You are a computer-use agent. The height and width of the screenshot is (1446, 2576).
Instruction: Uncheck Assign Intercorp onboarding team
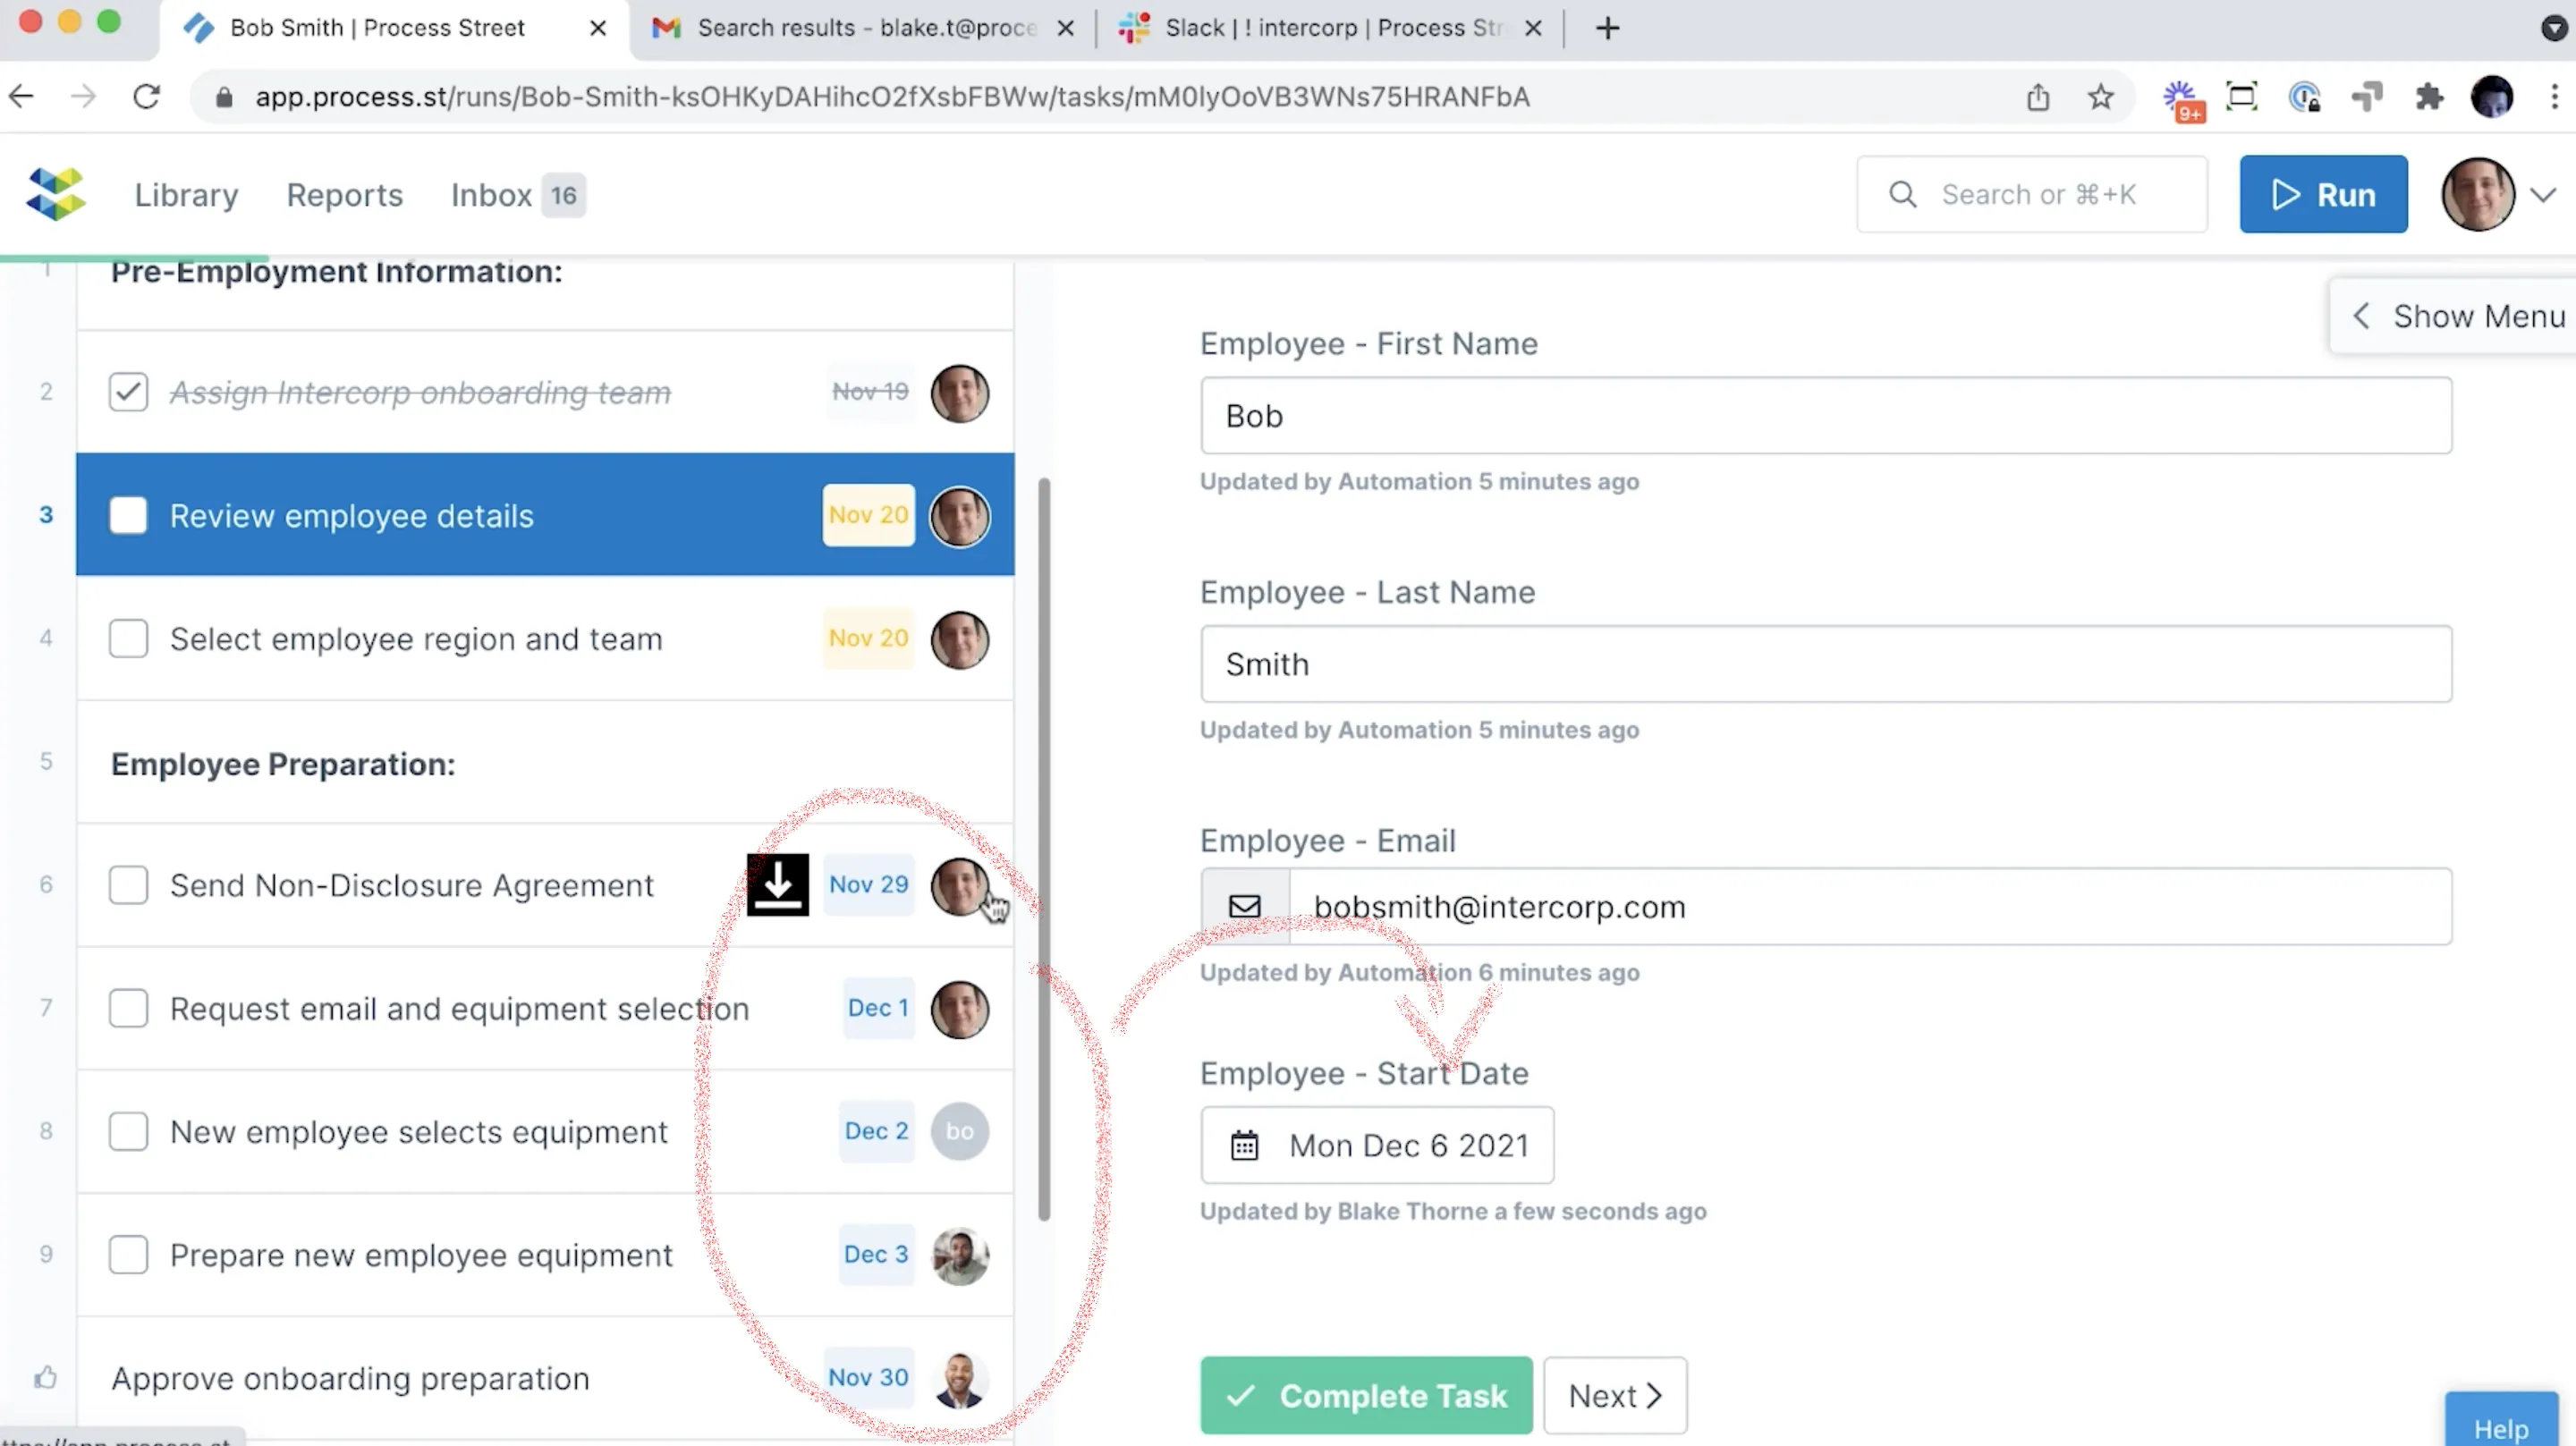128,392
